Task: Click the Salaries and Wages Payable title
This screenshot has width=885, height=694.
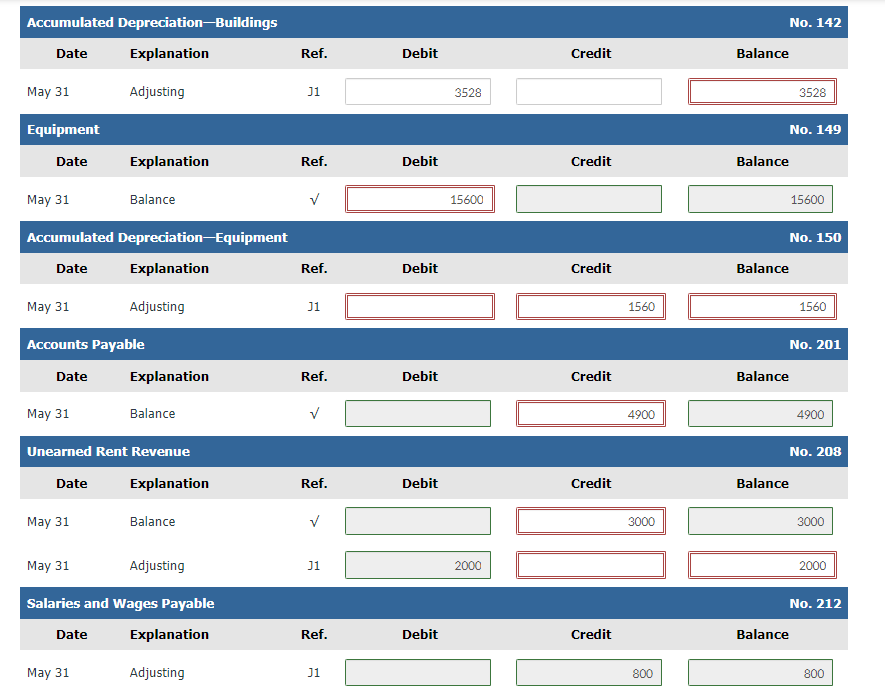Action: coord(120,604)
